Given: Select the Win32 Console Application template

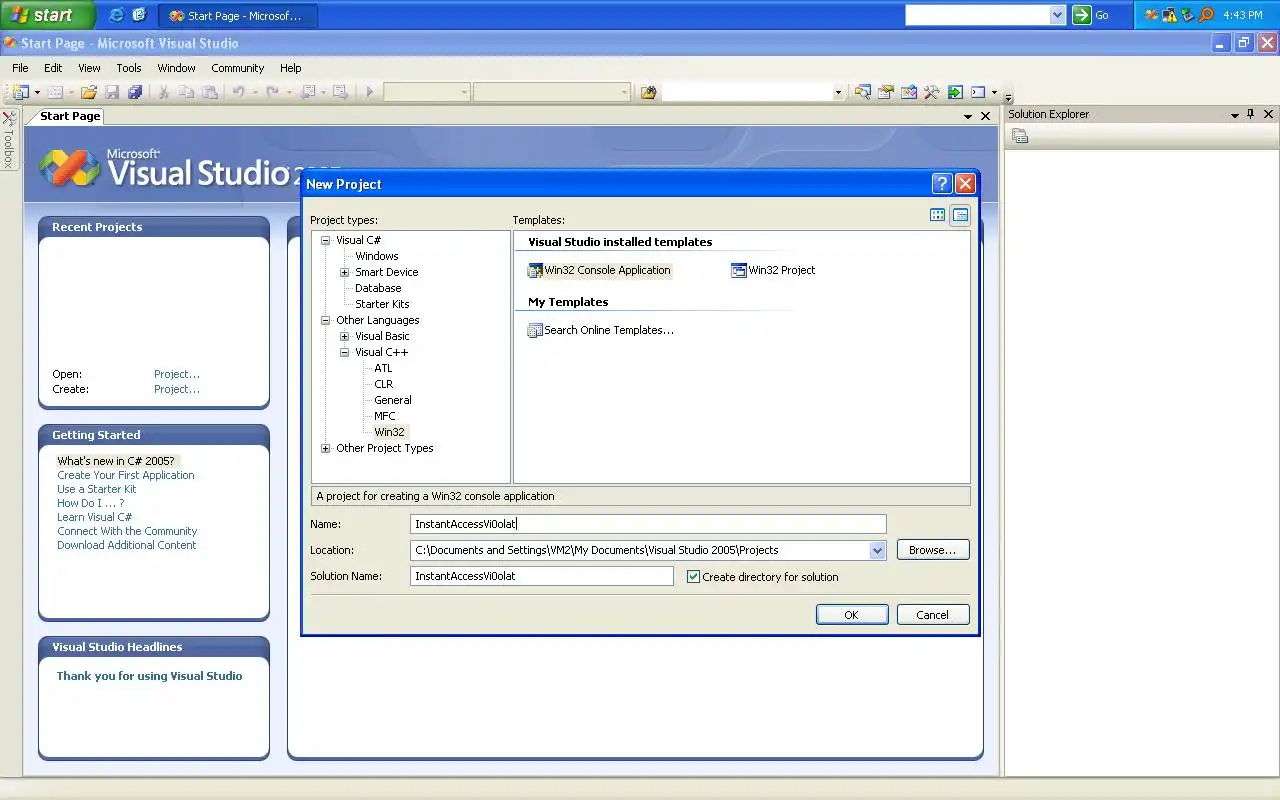Looking at the screenshot, I should point(600,270).
